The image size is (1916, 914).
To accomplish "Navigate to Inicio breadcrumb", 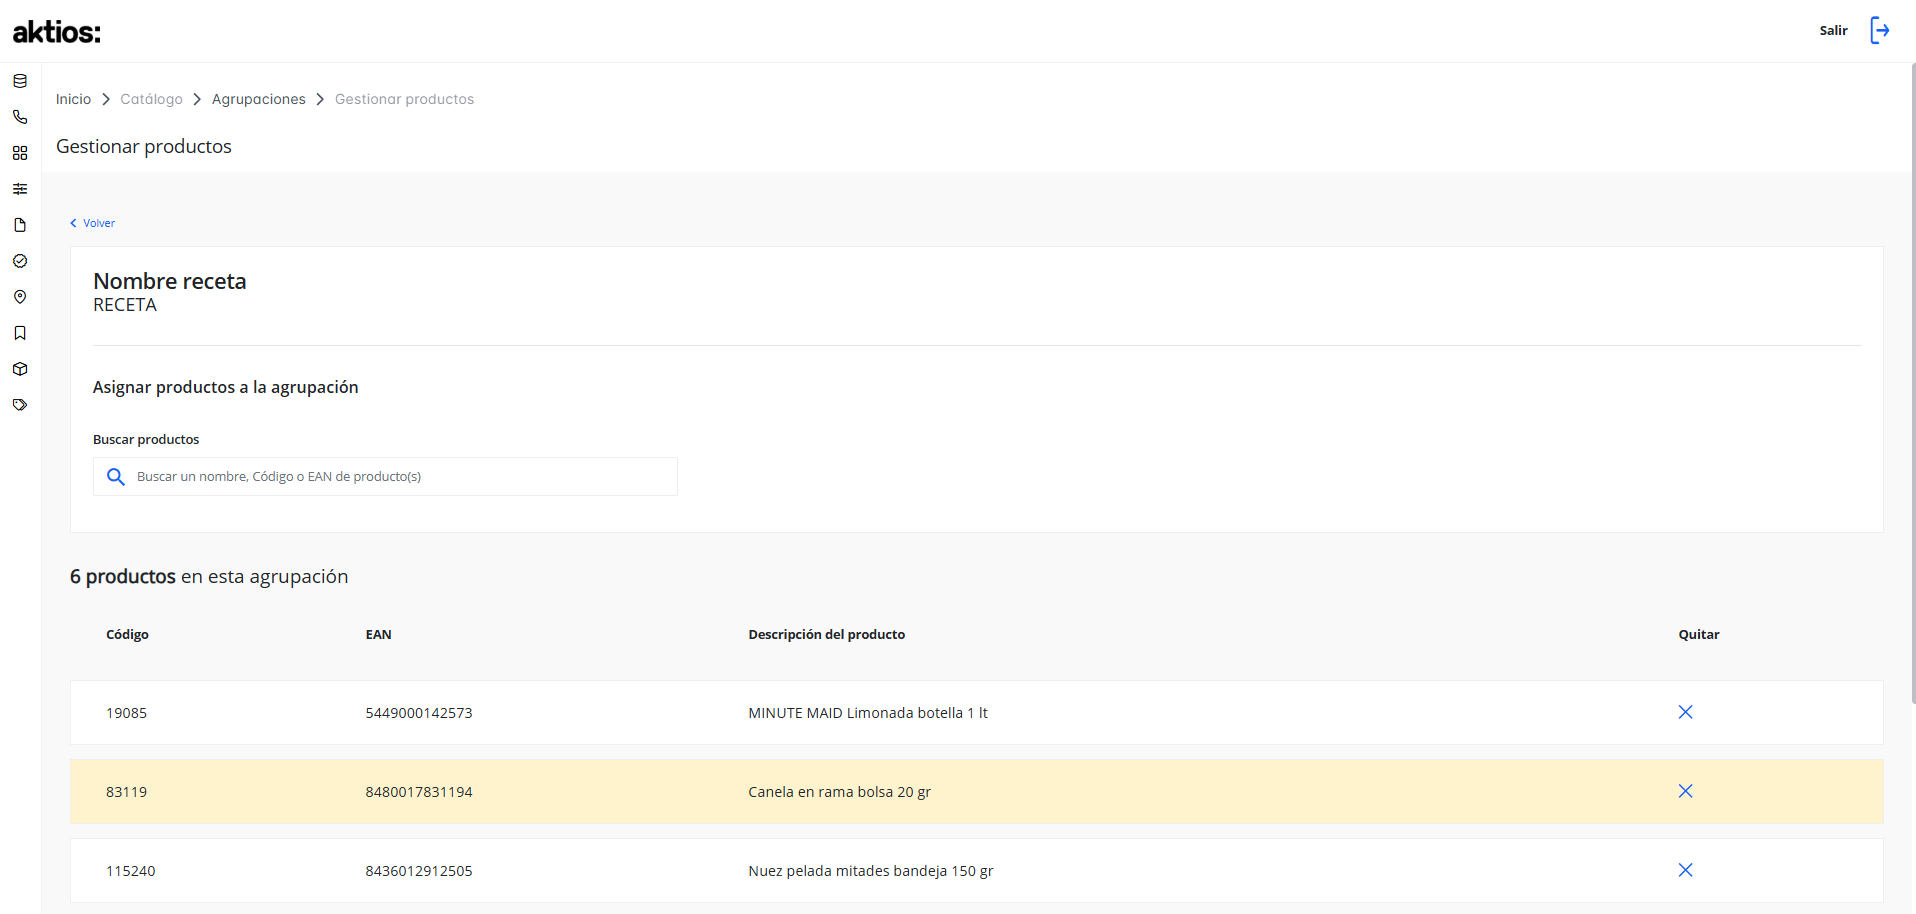I will pyautogui.click(x=73, y=99).
